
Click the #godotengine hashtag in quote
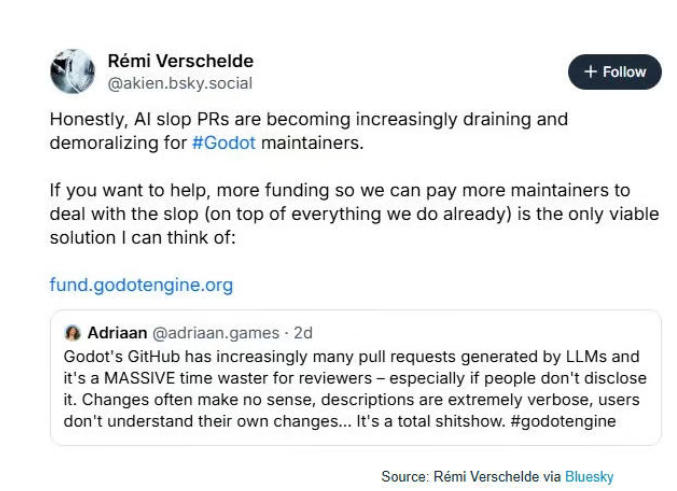562,421
